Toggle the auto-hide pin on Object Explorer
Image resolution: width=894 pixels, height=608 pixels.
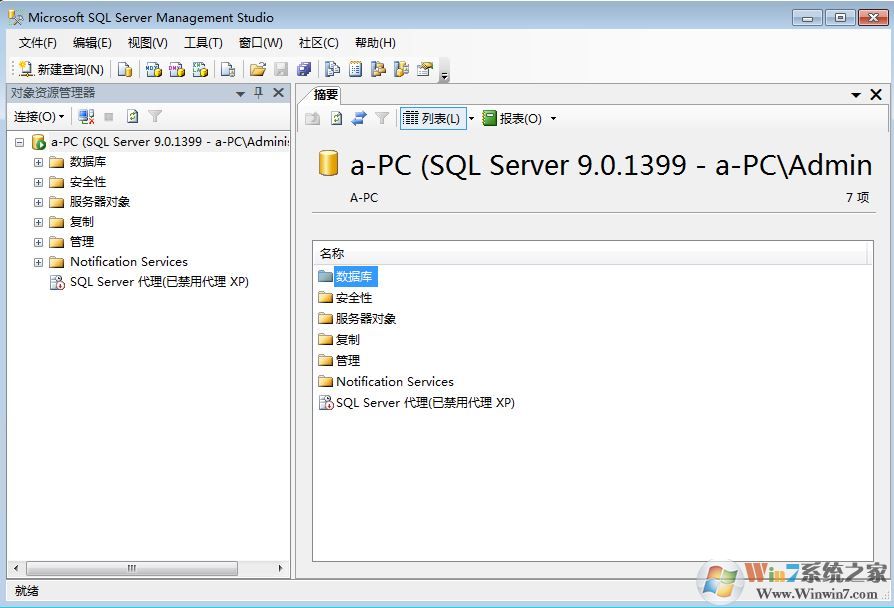click(257, 93)
